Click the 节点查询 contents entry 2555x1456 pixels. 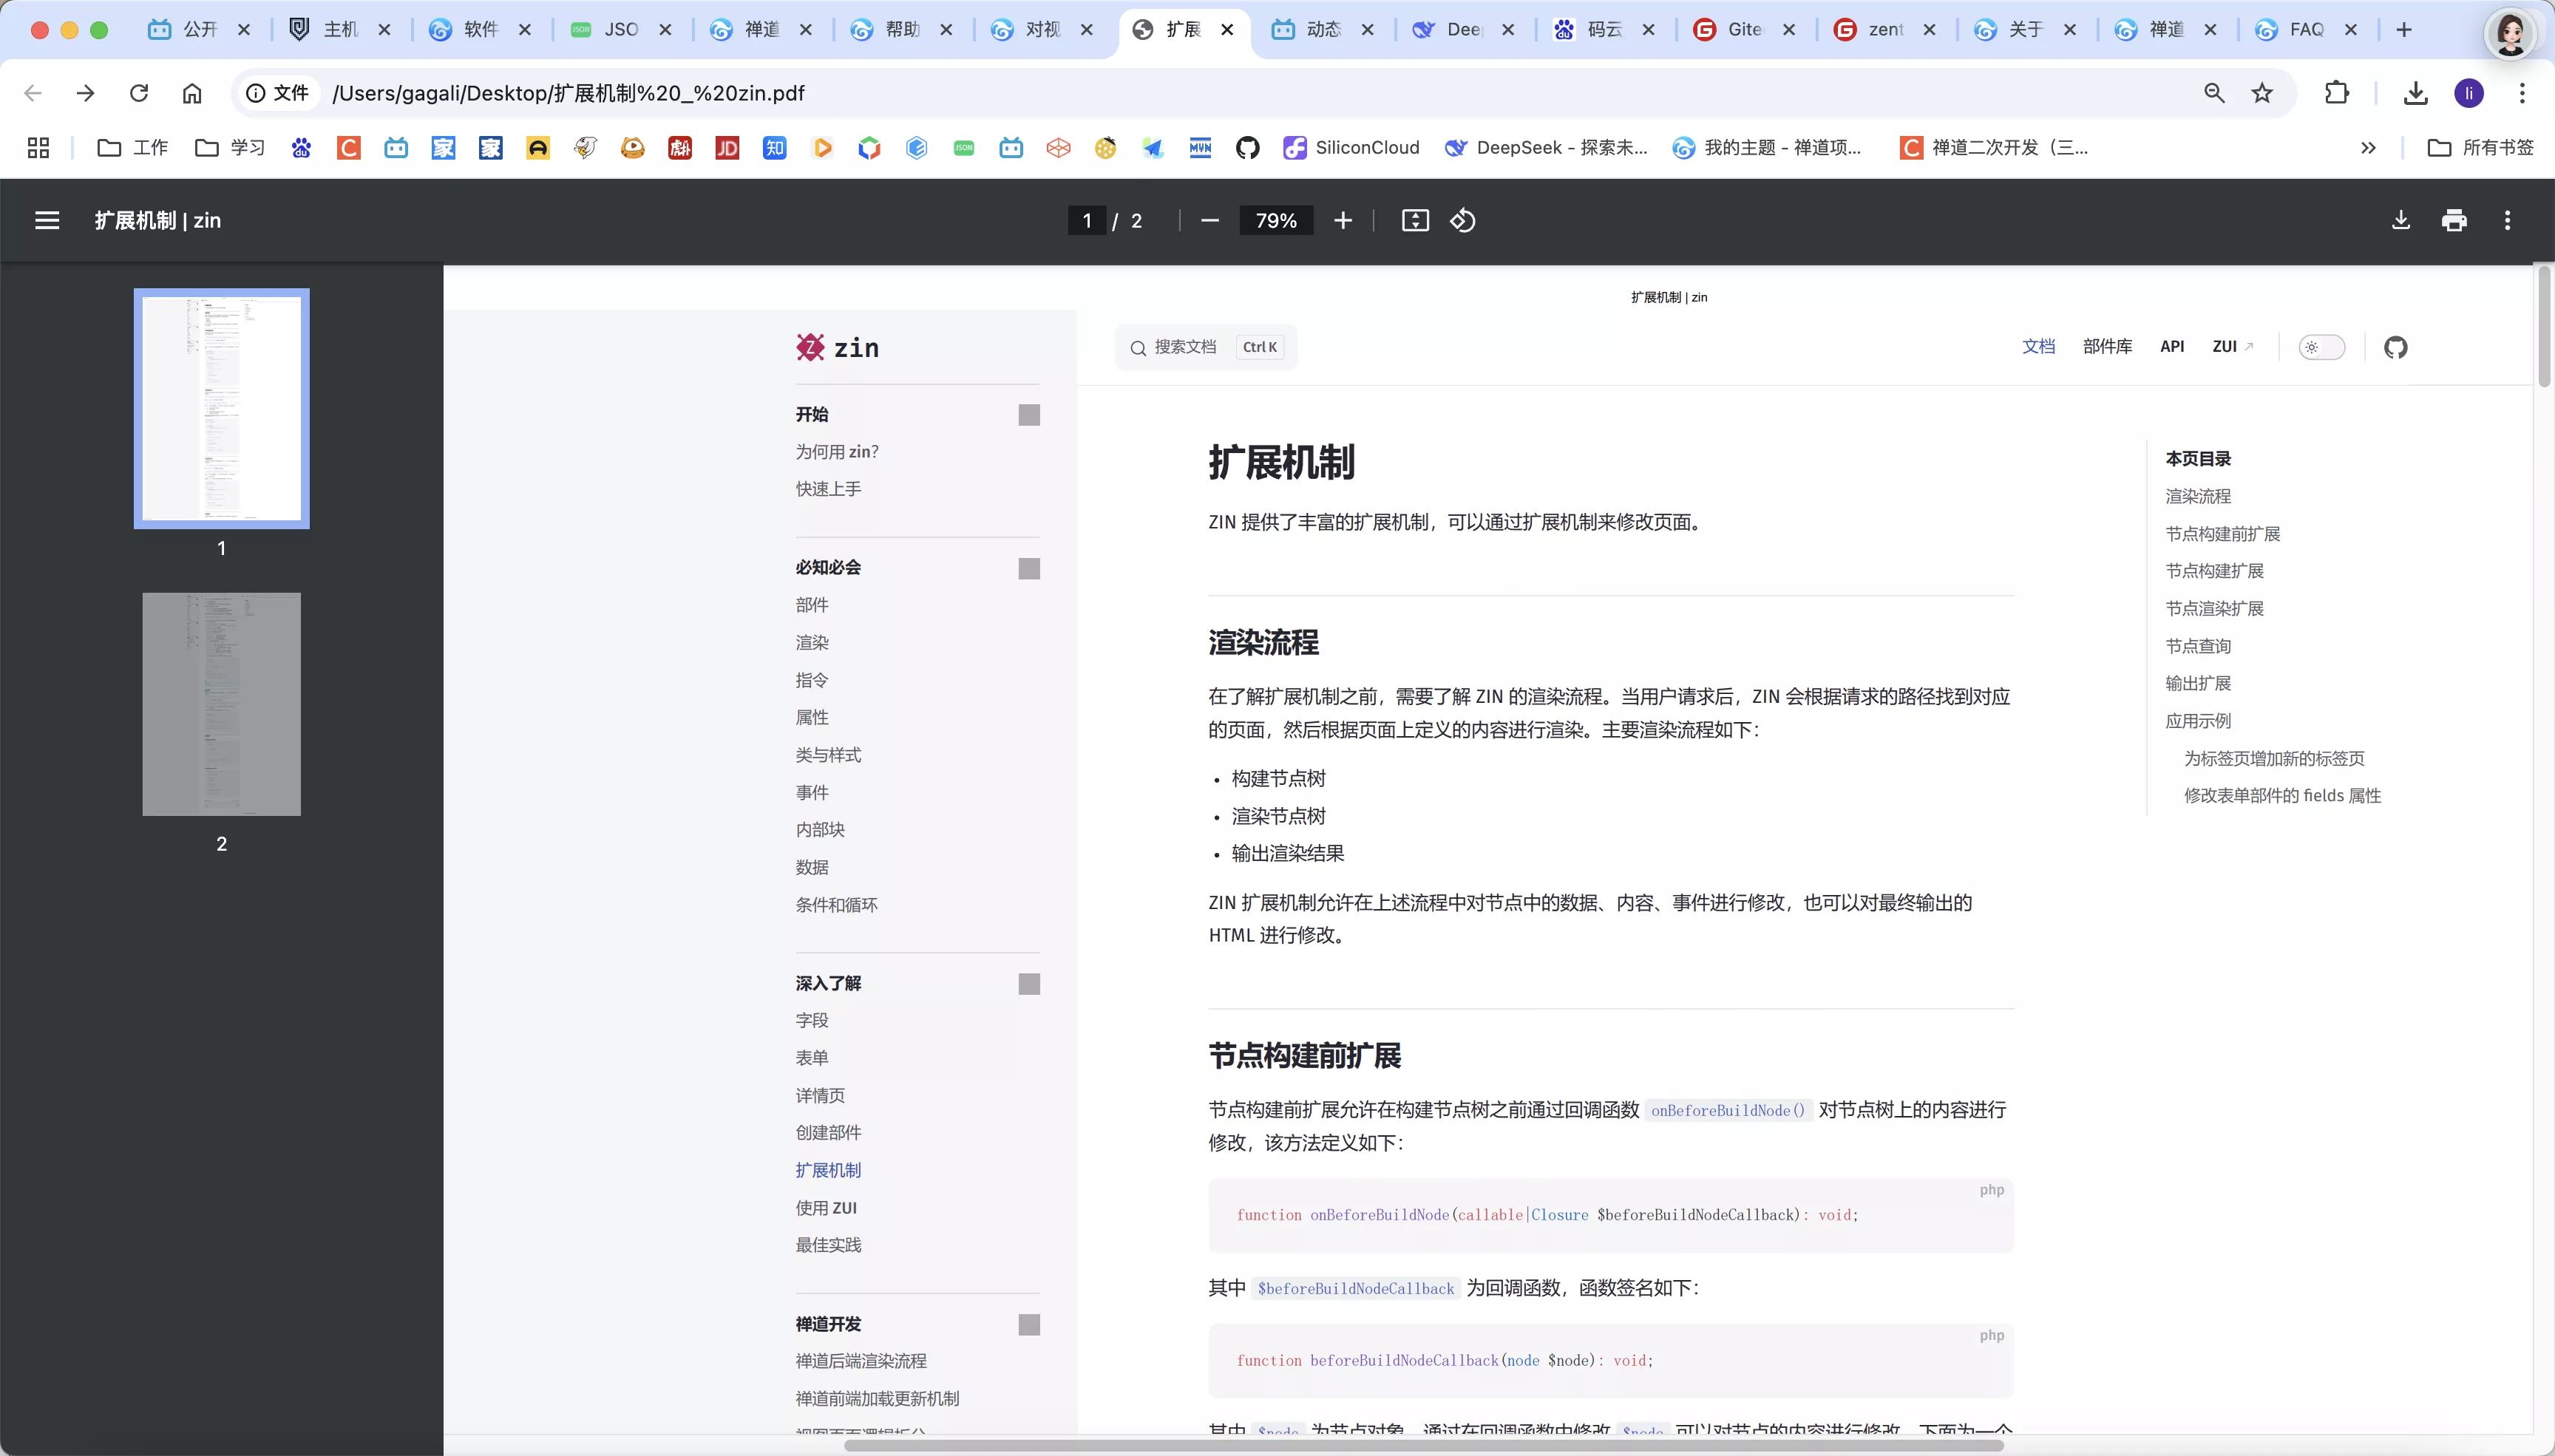[2198, 646]
